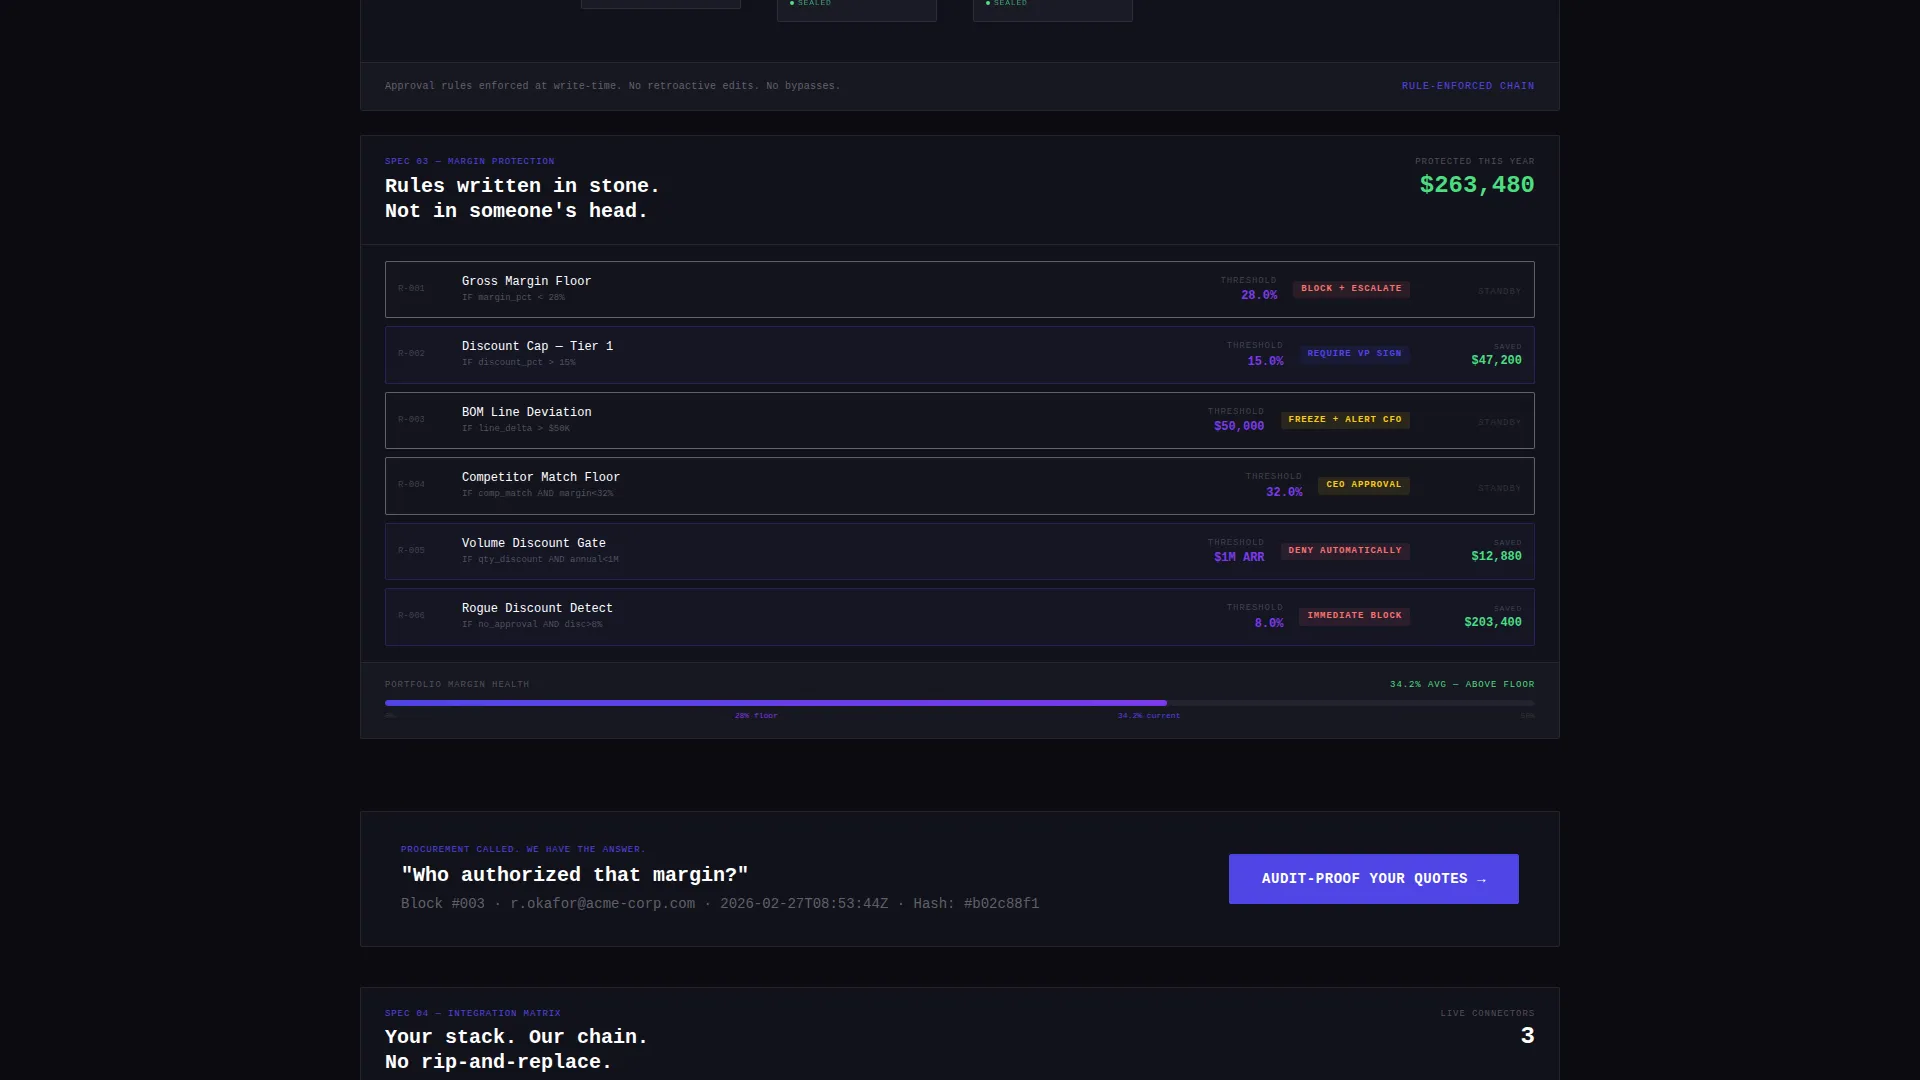Click rule ID R-001
The image size is (1920, 1080).
click(x=411, y=289)
